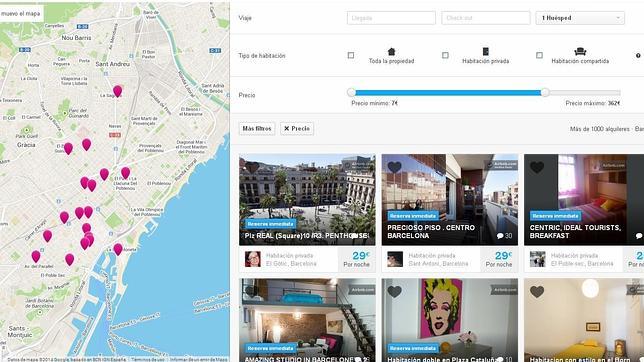644x362 pixels.
Task: Click the 'Sant Antoni, Barcelona' location text
Action: tap(438, 264)
